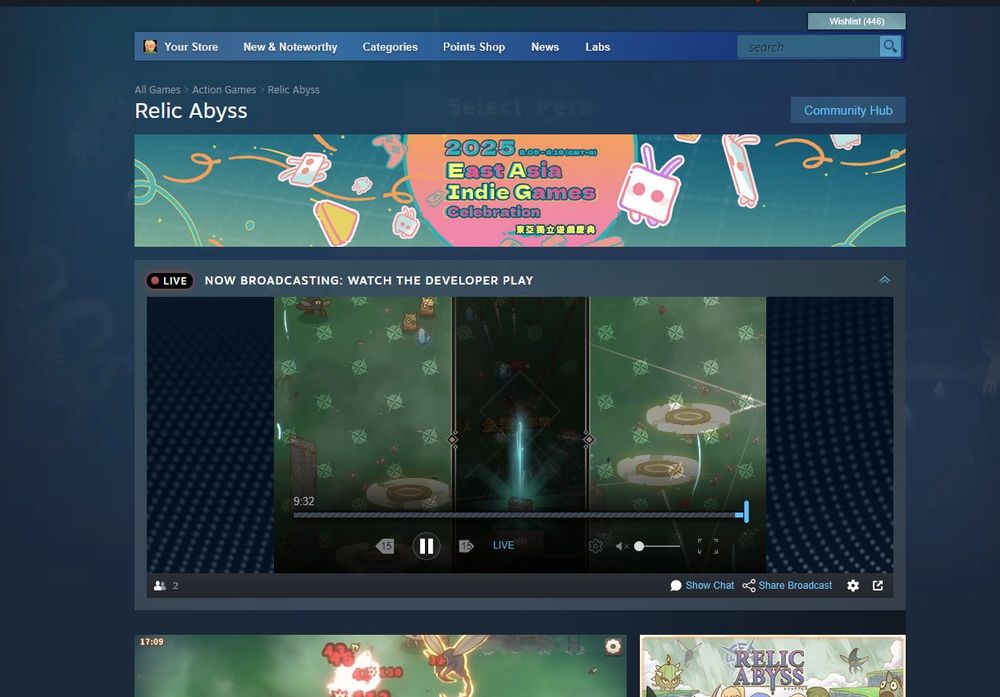Screen dimensions: 1000x697
Task: Pause the broadcast video
Action: click(426, 546)
